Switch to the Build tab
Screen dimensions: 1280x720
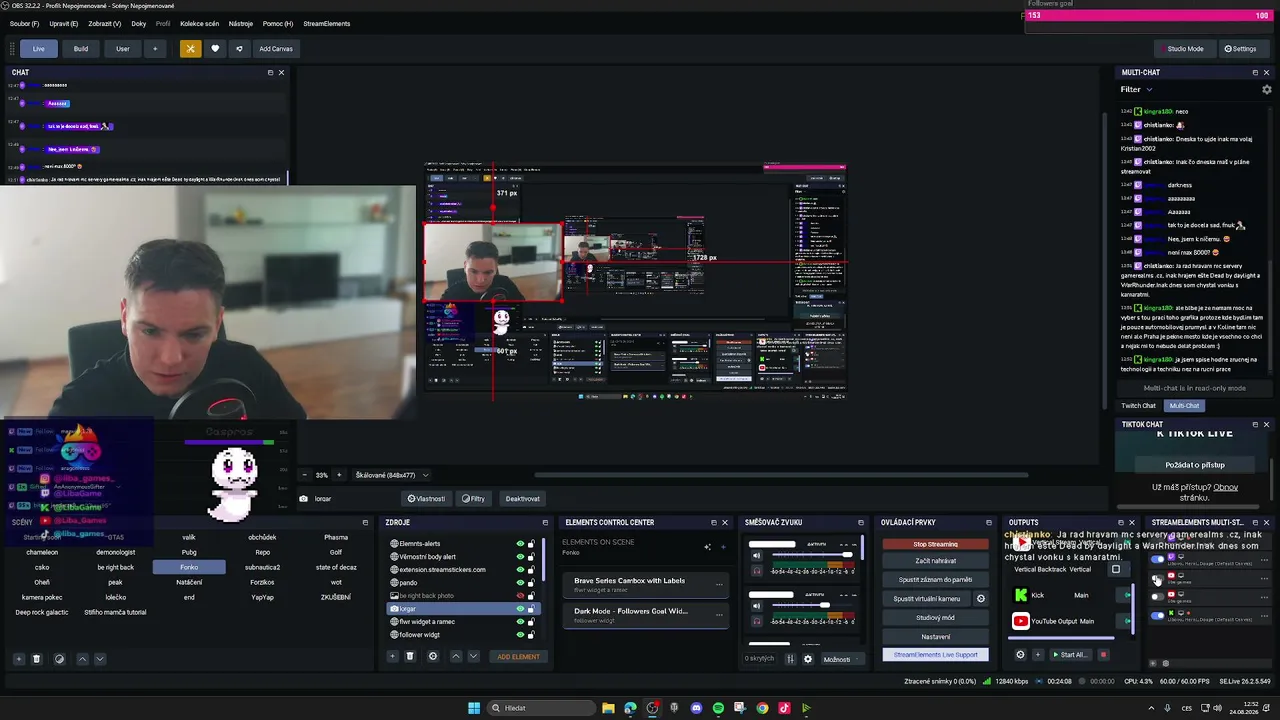81,48
